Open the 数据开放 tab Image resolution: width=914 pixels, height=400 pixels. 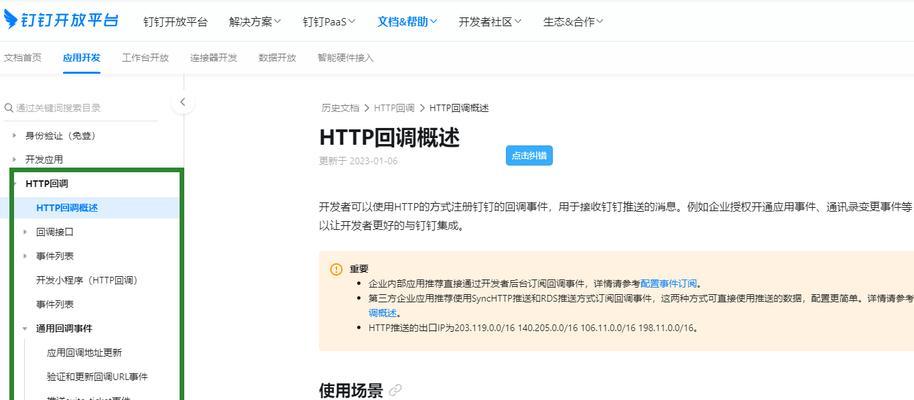coord(277,57)
